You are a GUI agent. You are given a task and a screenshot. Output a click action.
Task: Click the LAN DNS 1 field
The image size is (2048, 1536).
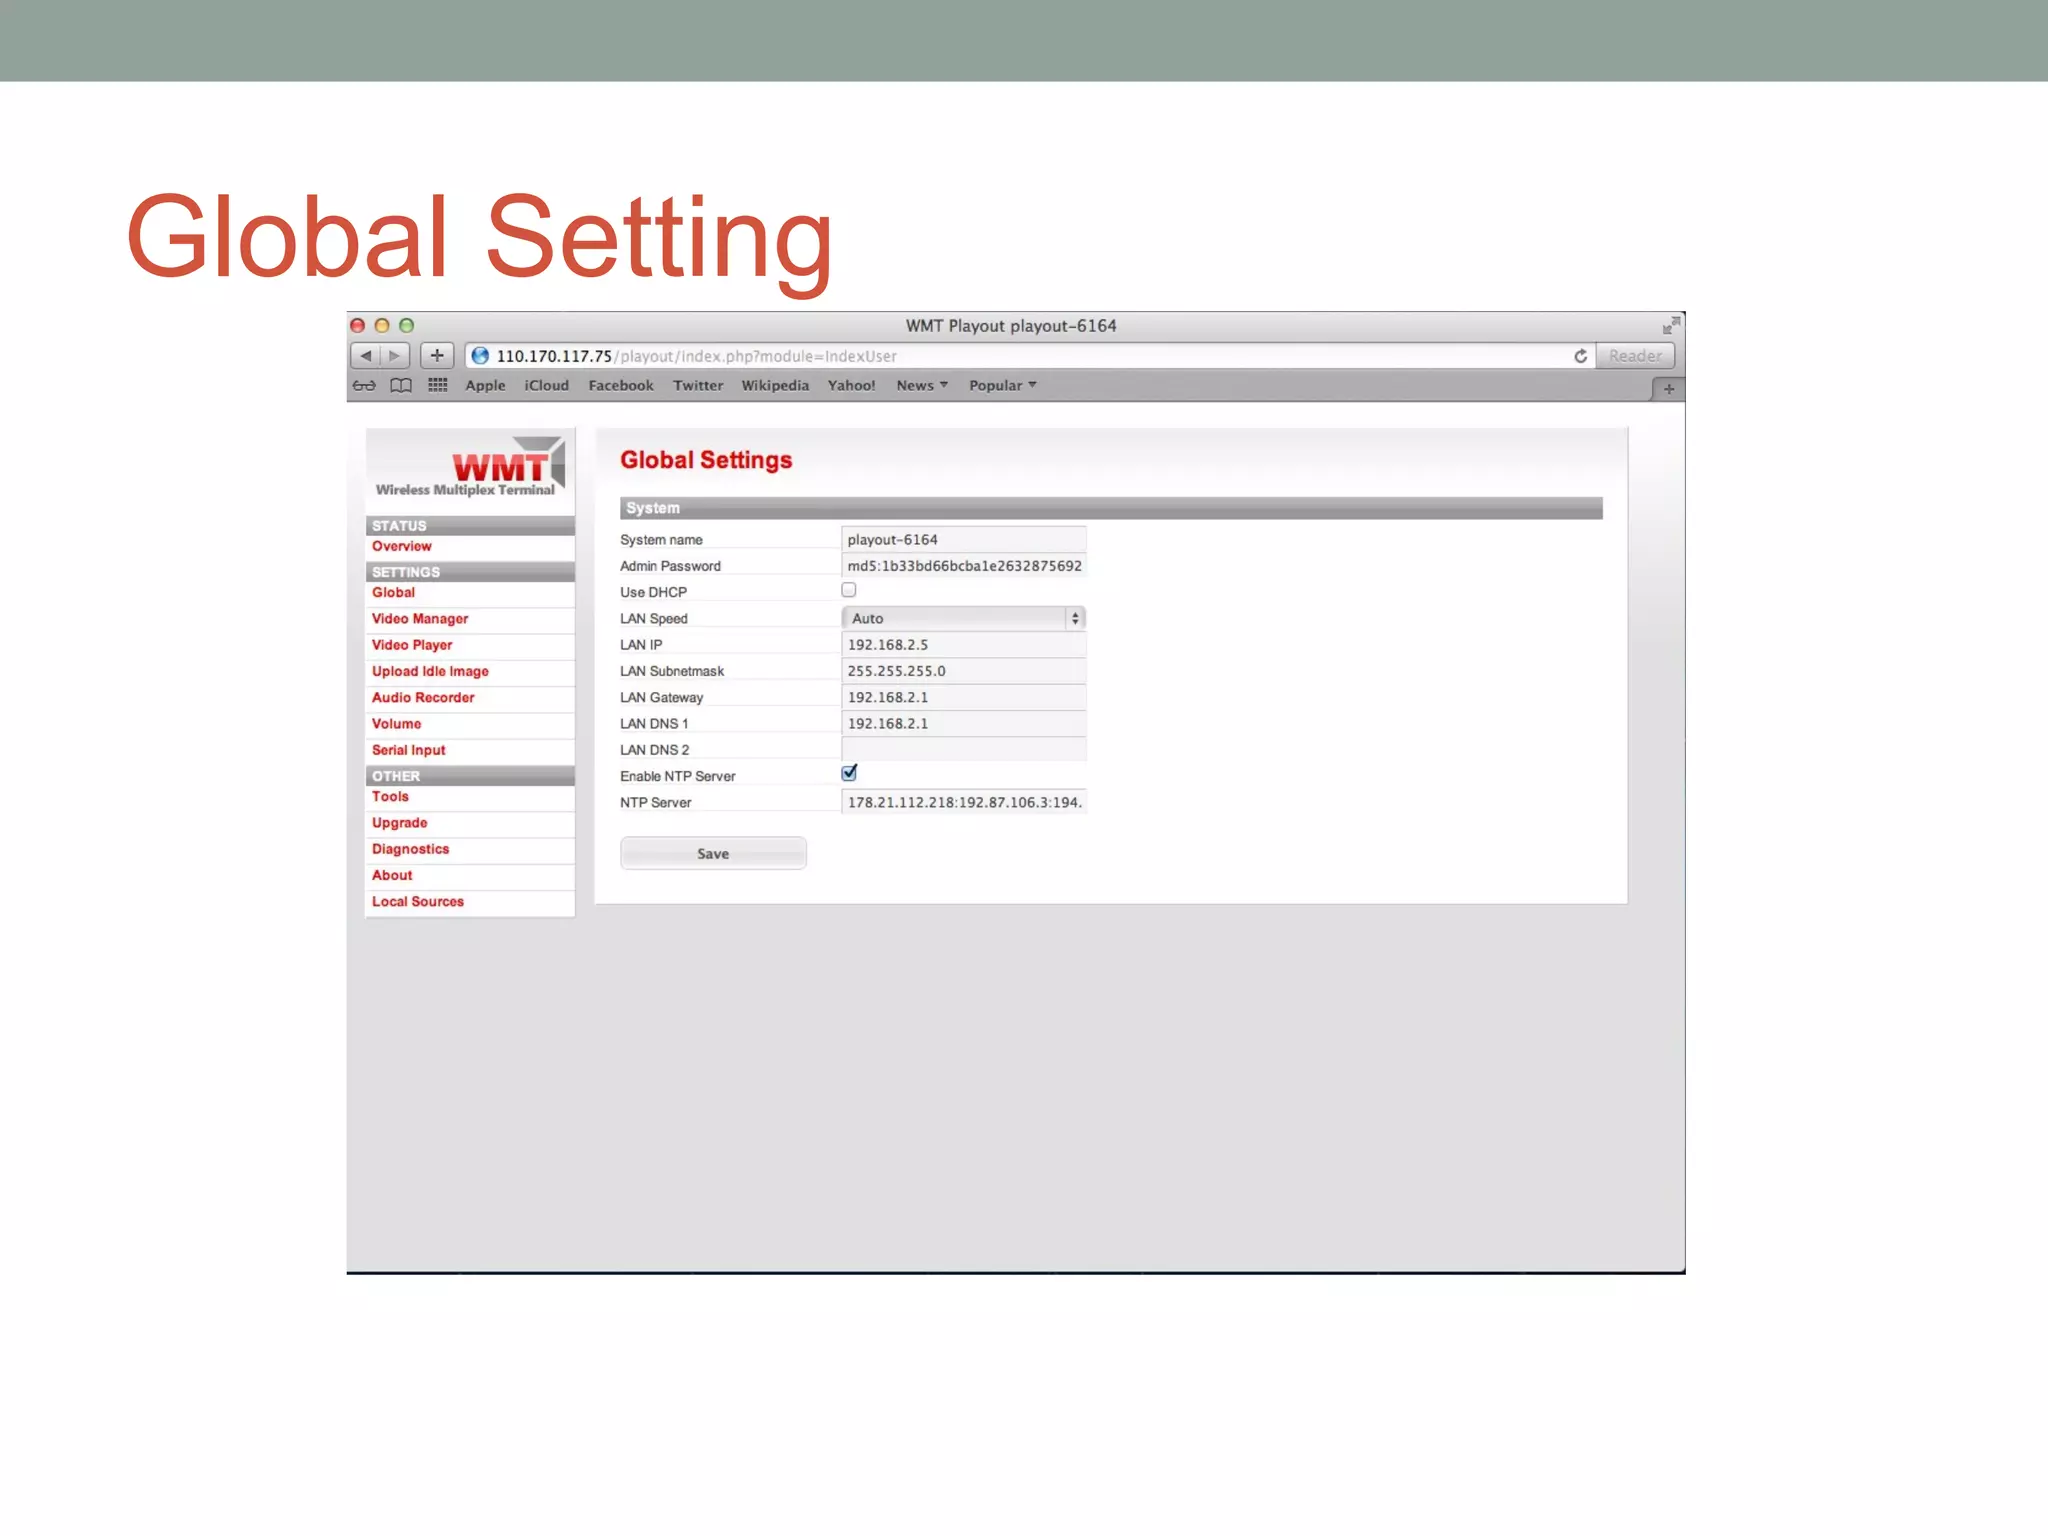pyautogui.click(x=964, y=724)
